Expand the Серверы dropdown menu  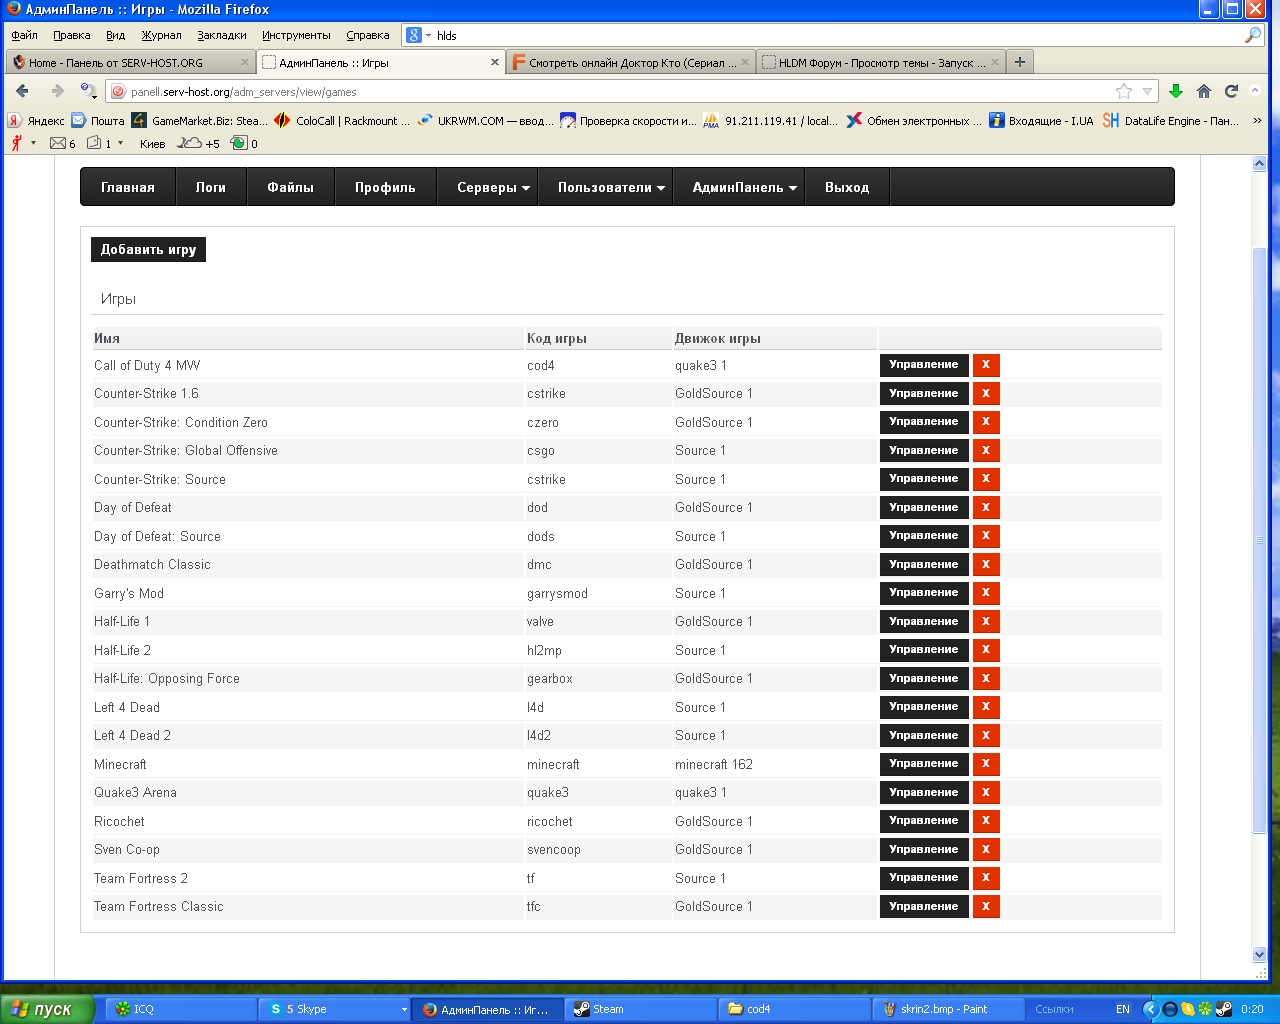tap(493, 187)
